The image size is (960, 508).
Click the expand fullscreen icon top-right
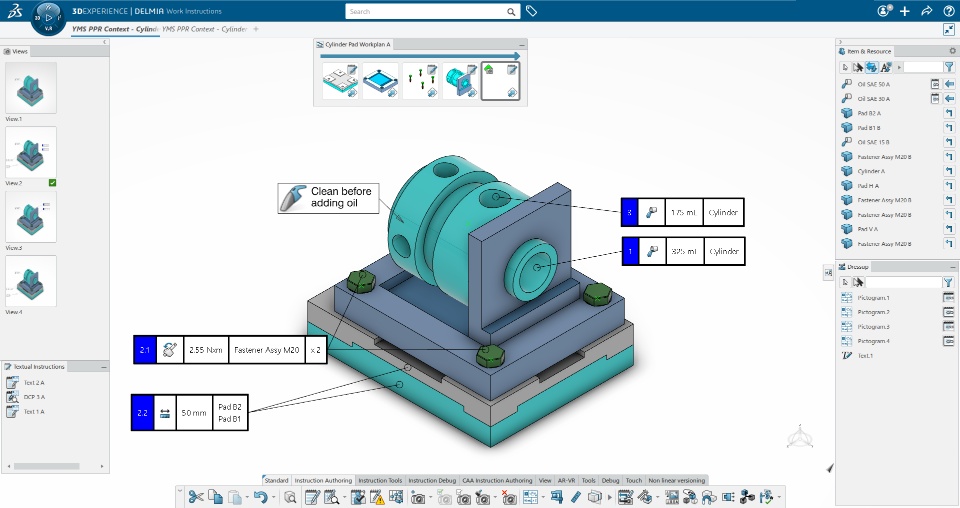[949, 29]
